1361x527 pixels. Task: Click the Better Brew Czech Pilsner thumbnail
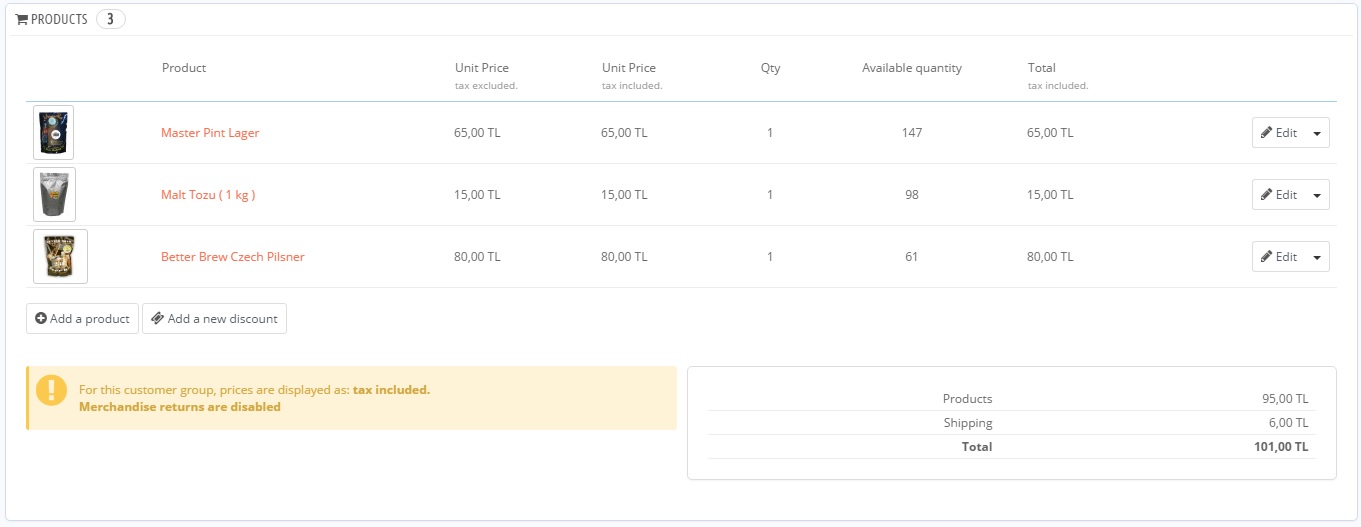point(60,257)
